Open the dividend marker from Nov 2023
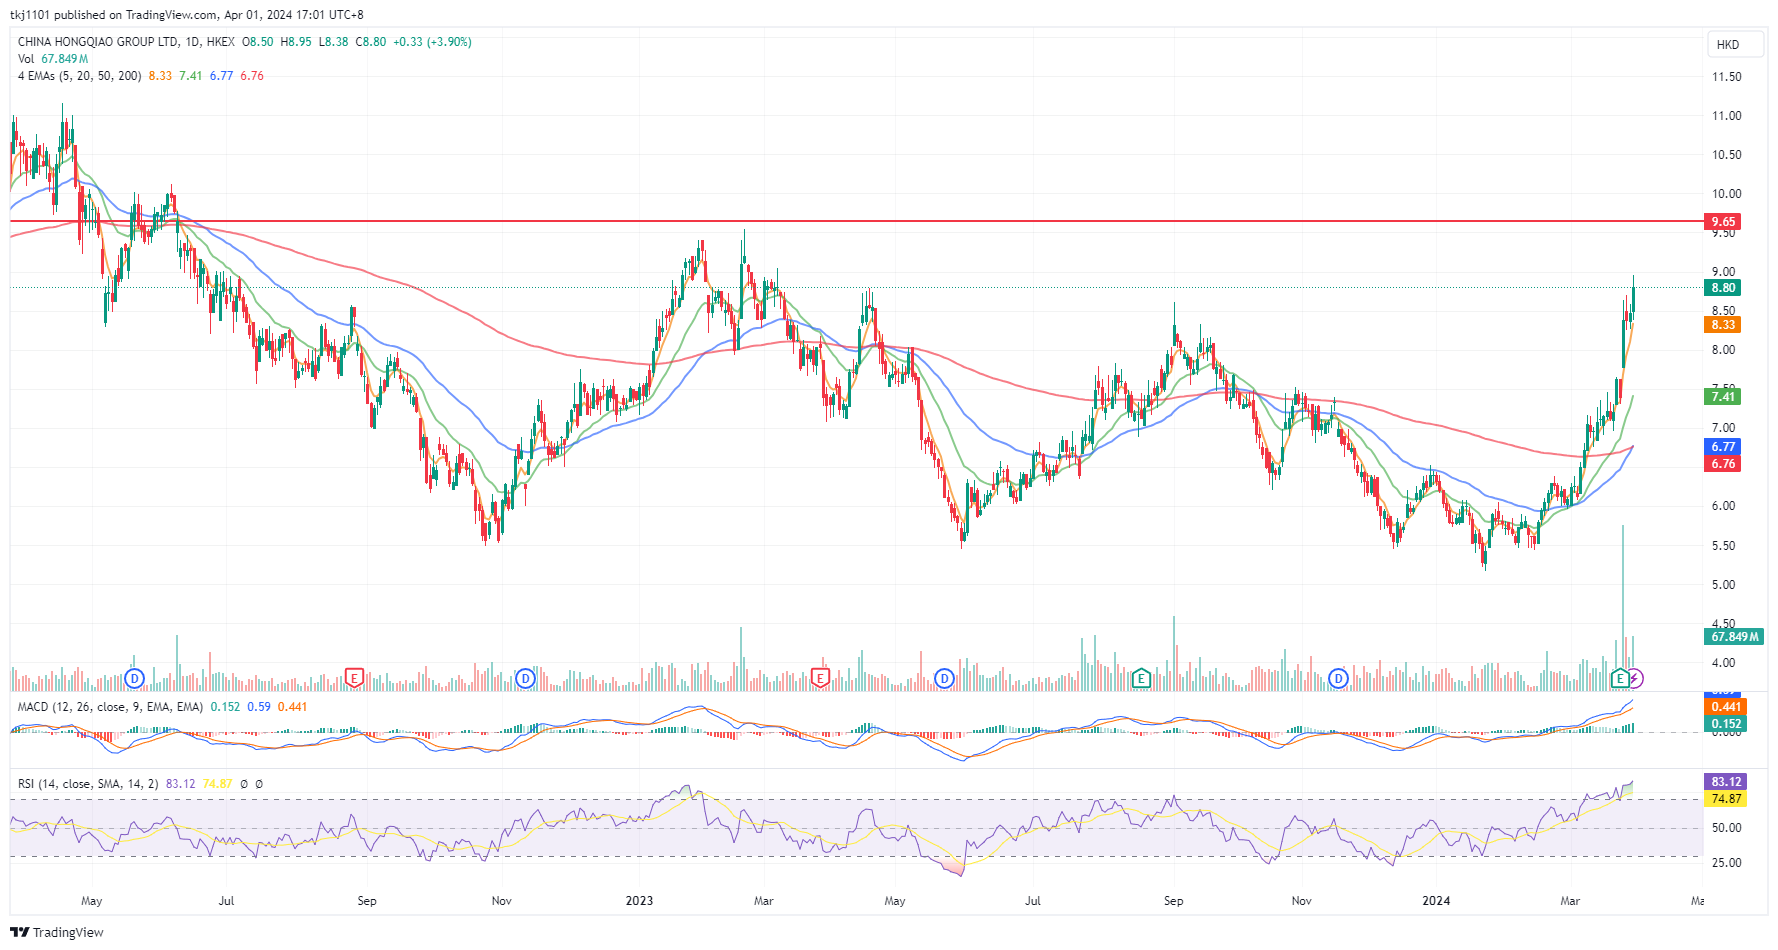The height and width of the screenshot is (950, 1778). 1338,679
